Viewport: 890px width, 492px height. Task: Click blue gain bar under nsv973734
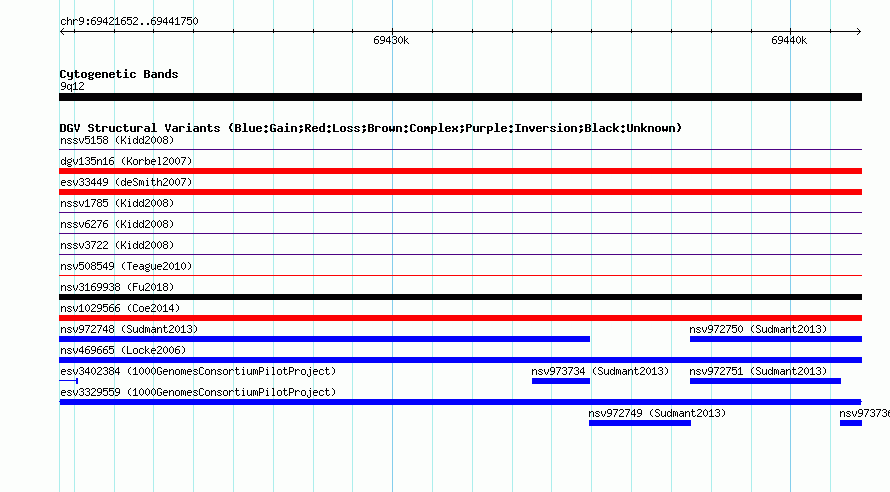point(561,381)
